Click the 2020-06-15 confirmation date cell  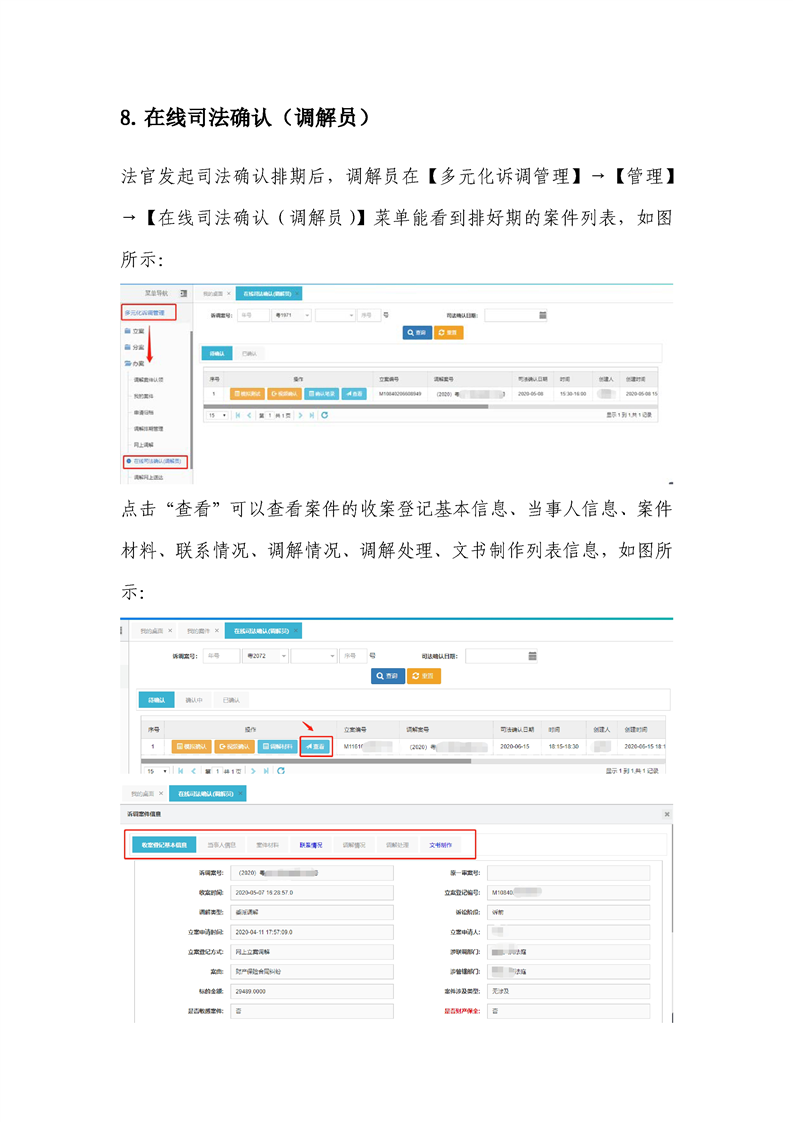515,746
